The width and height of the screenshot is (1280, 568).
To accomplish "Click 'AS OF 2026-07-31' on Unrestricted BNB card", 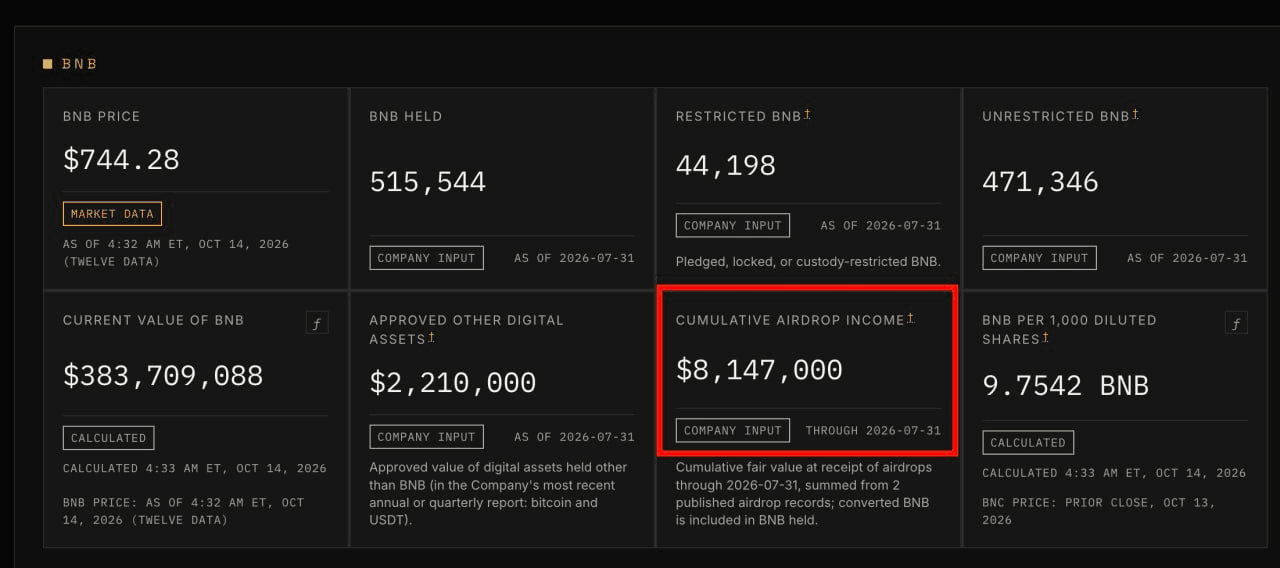I will 1187,258.
